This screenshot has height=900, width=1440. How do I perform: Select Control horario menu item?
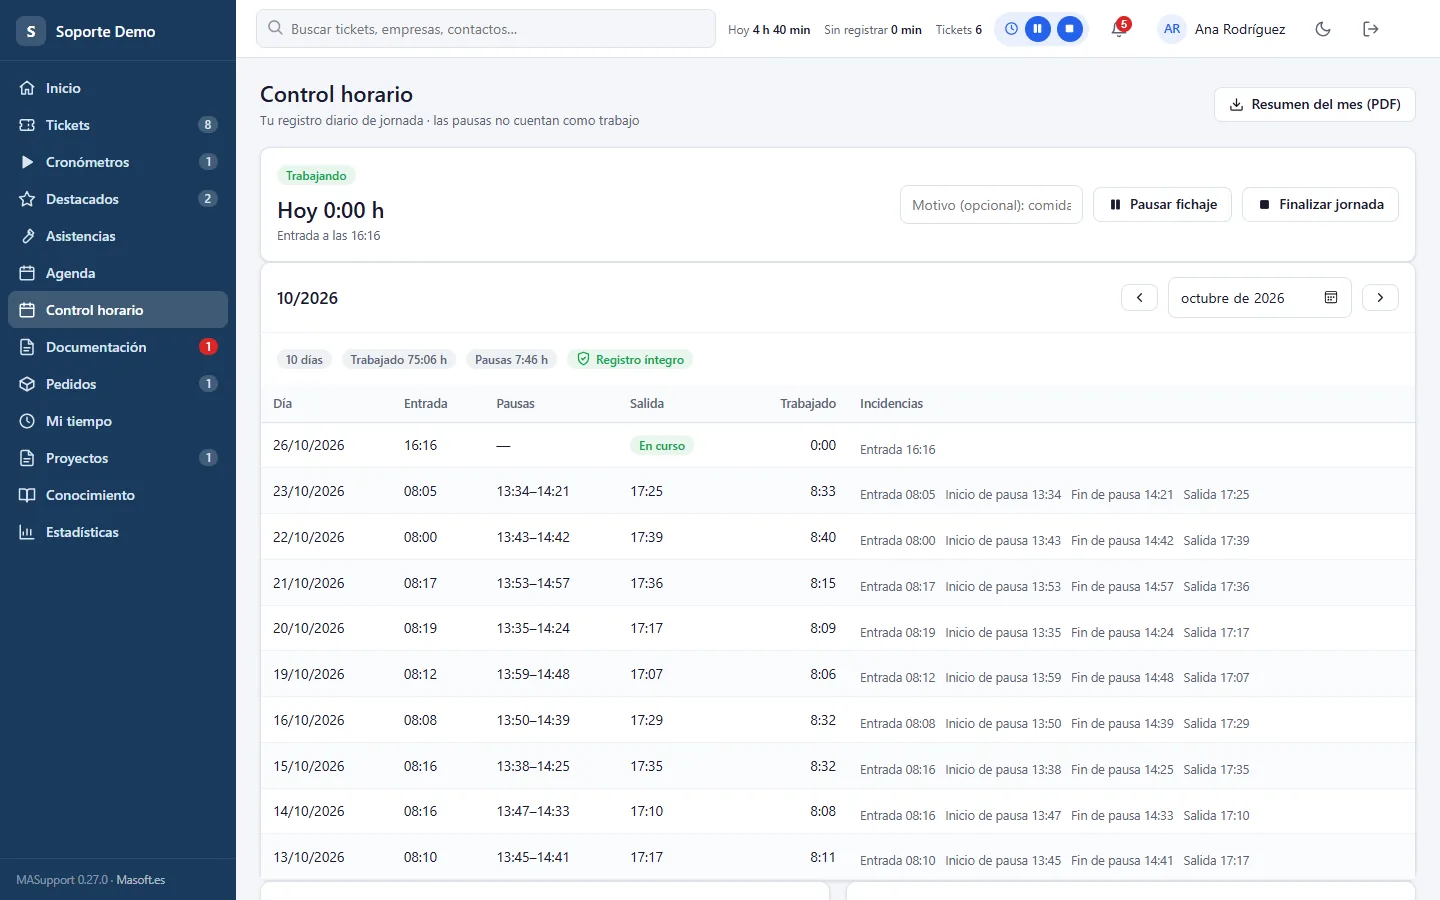118,310
